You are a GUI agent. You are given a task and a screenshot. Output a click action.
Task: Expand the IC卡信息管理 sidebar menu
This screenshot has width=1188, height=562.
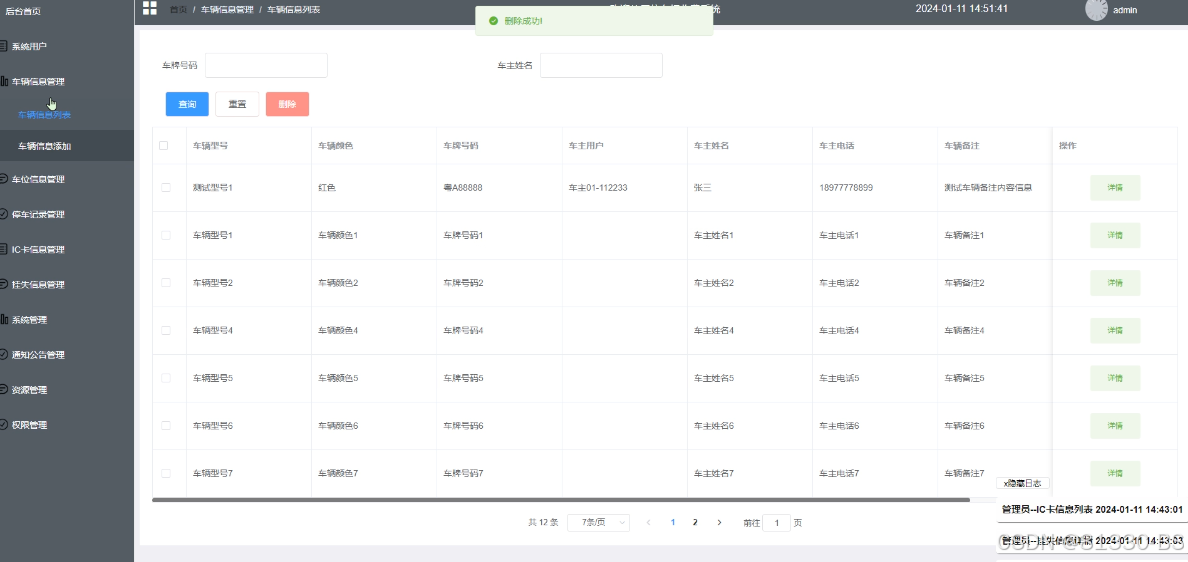67,249
